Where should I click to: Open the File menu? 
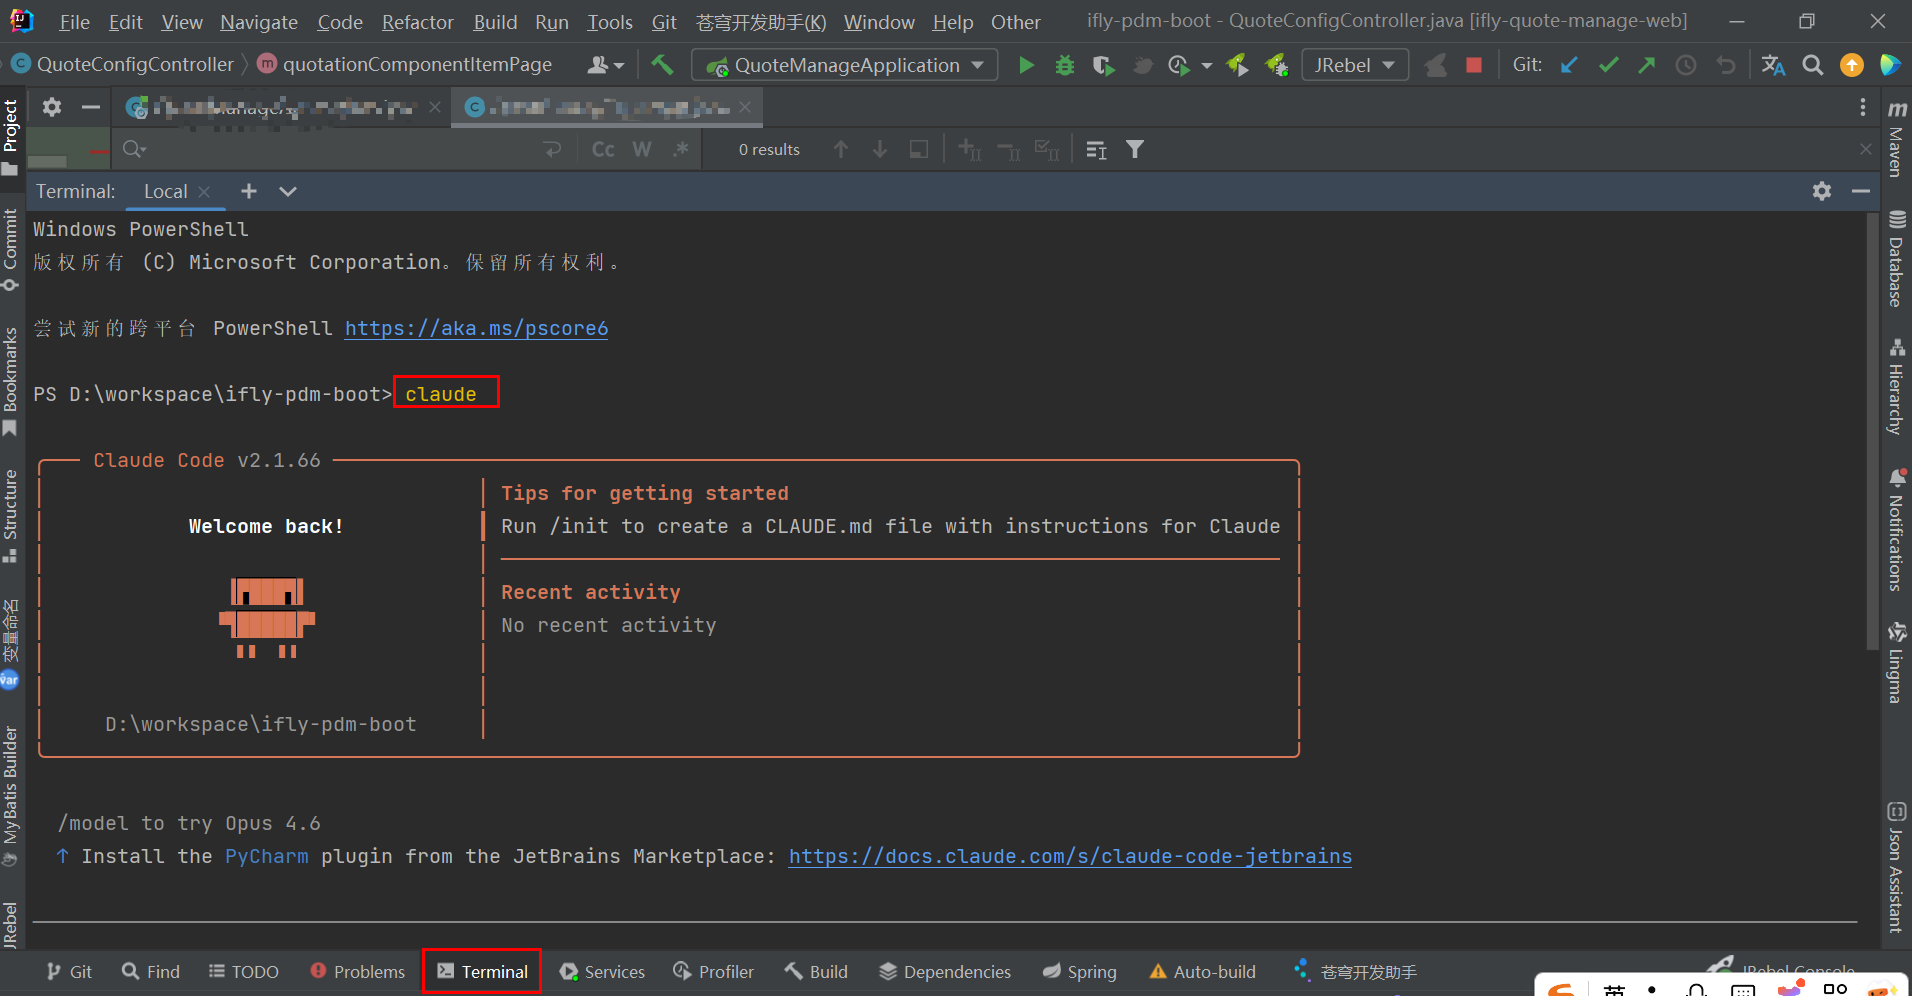pyautogui.click(x=75, y=22)
